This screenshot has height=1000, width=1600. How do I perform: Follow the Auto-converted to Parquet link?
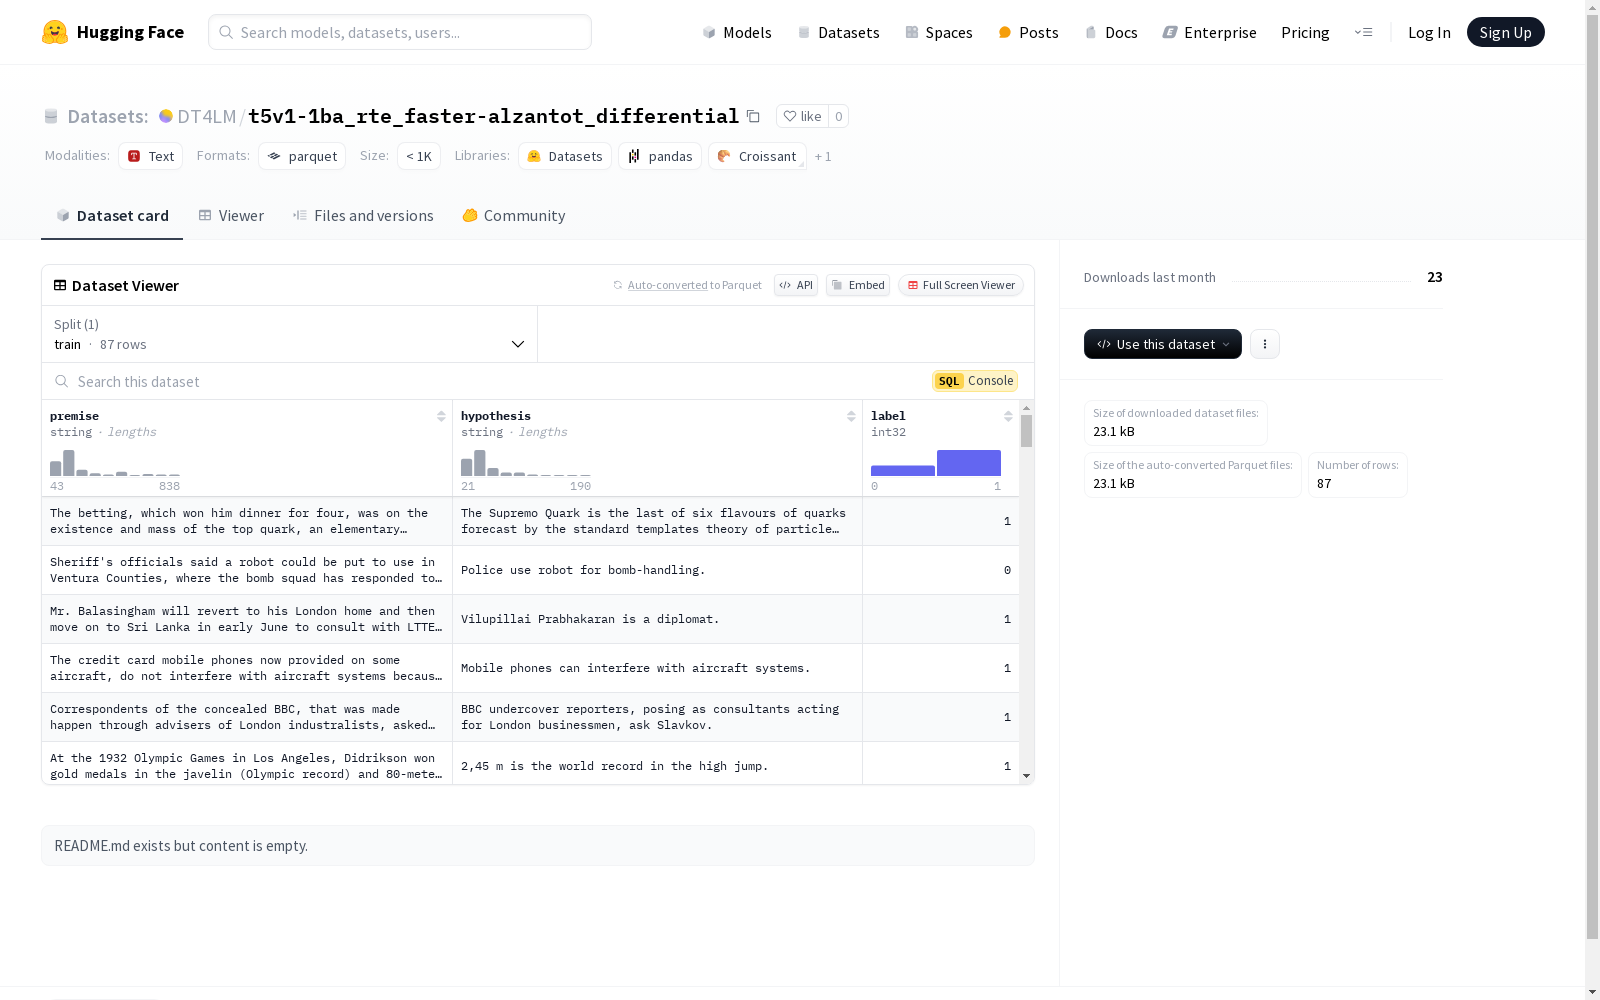click(x=667, y=285)
